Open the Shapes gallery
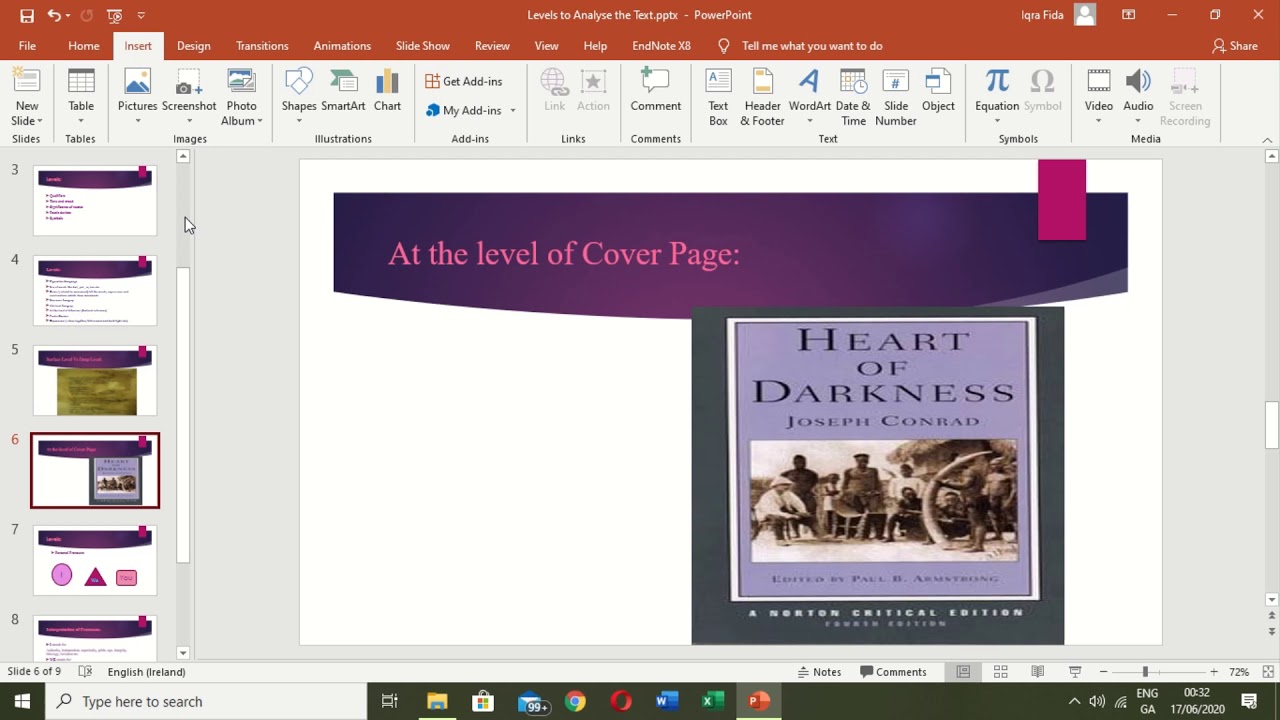Viewport: 1280px width, 720px height. (x=299, y=97)
